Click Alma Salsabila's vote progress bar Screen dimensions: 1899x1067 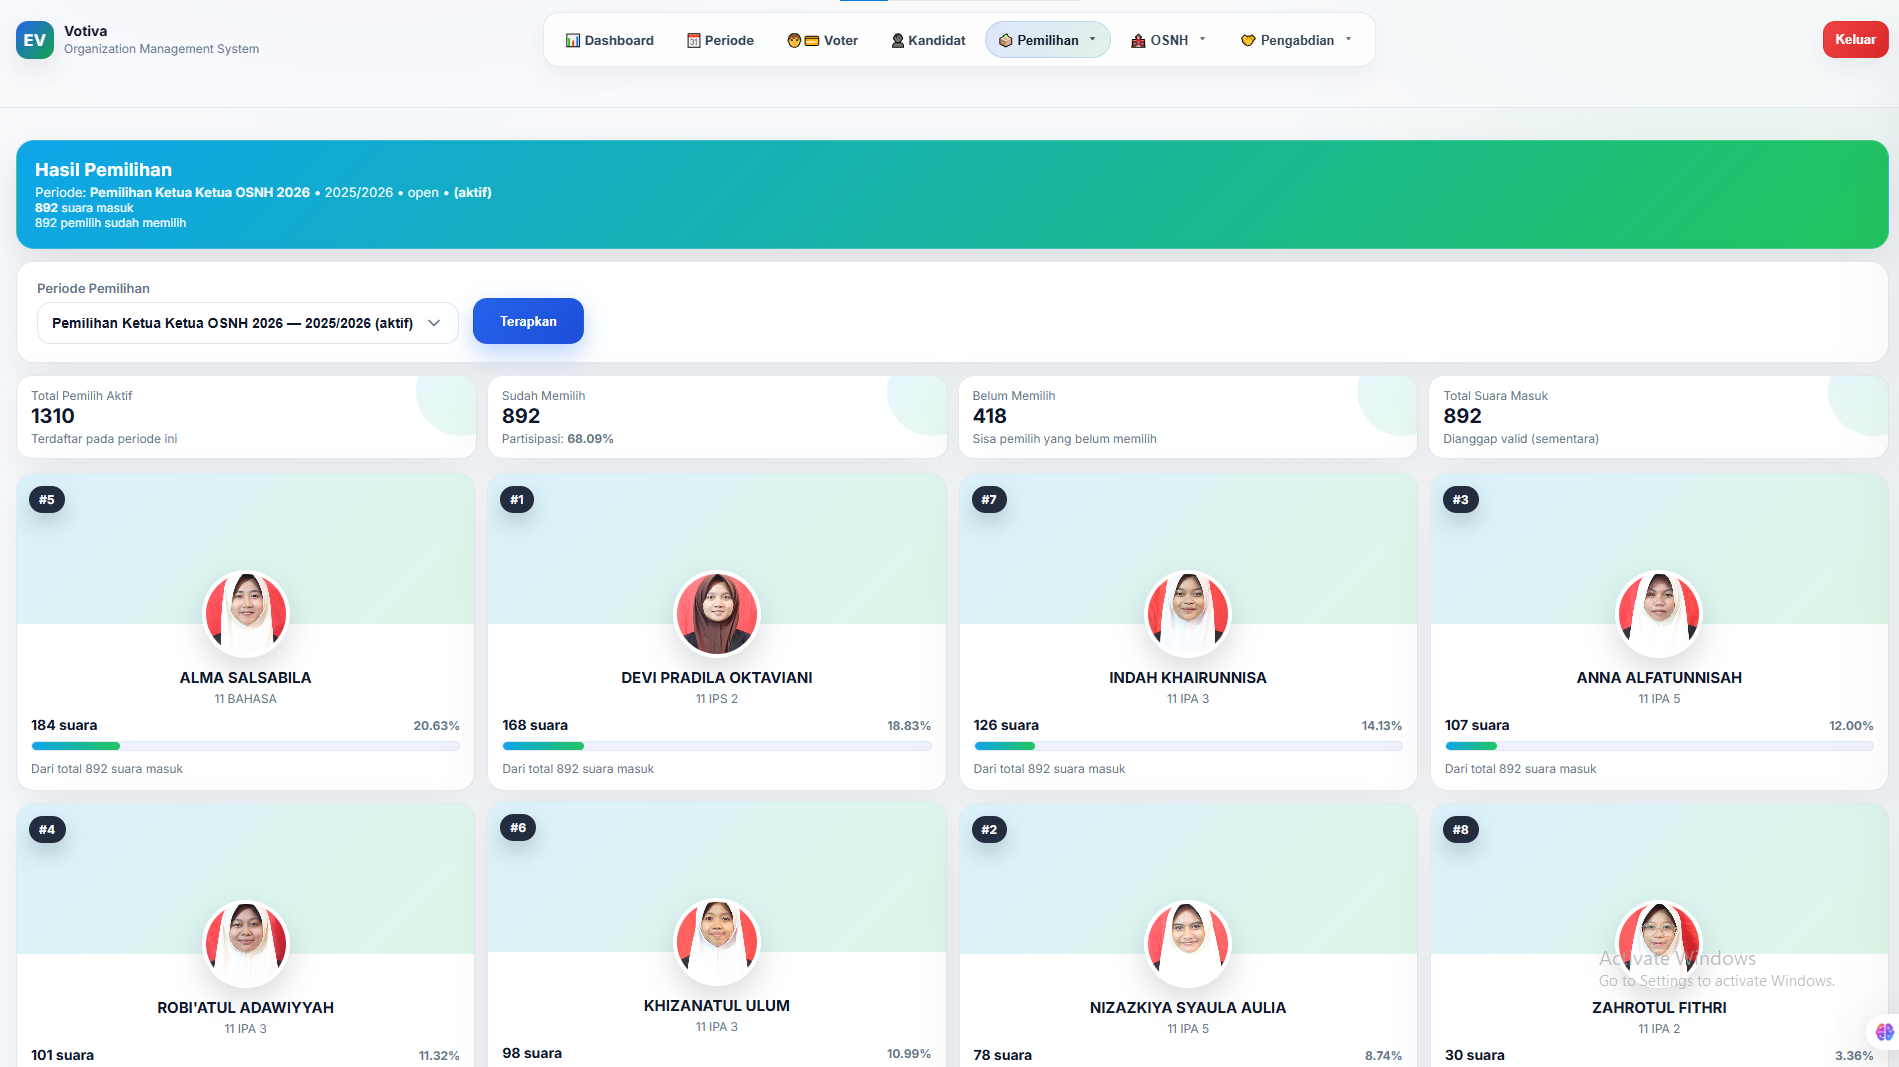coord(246,746)
